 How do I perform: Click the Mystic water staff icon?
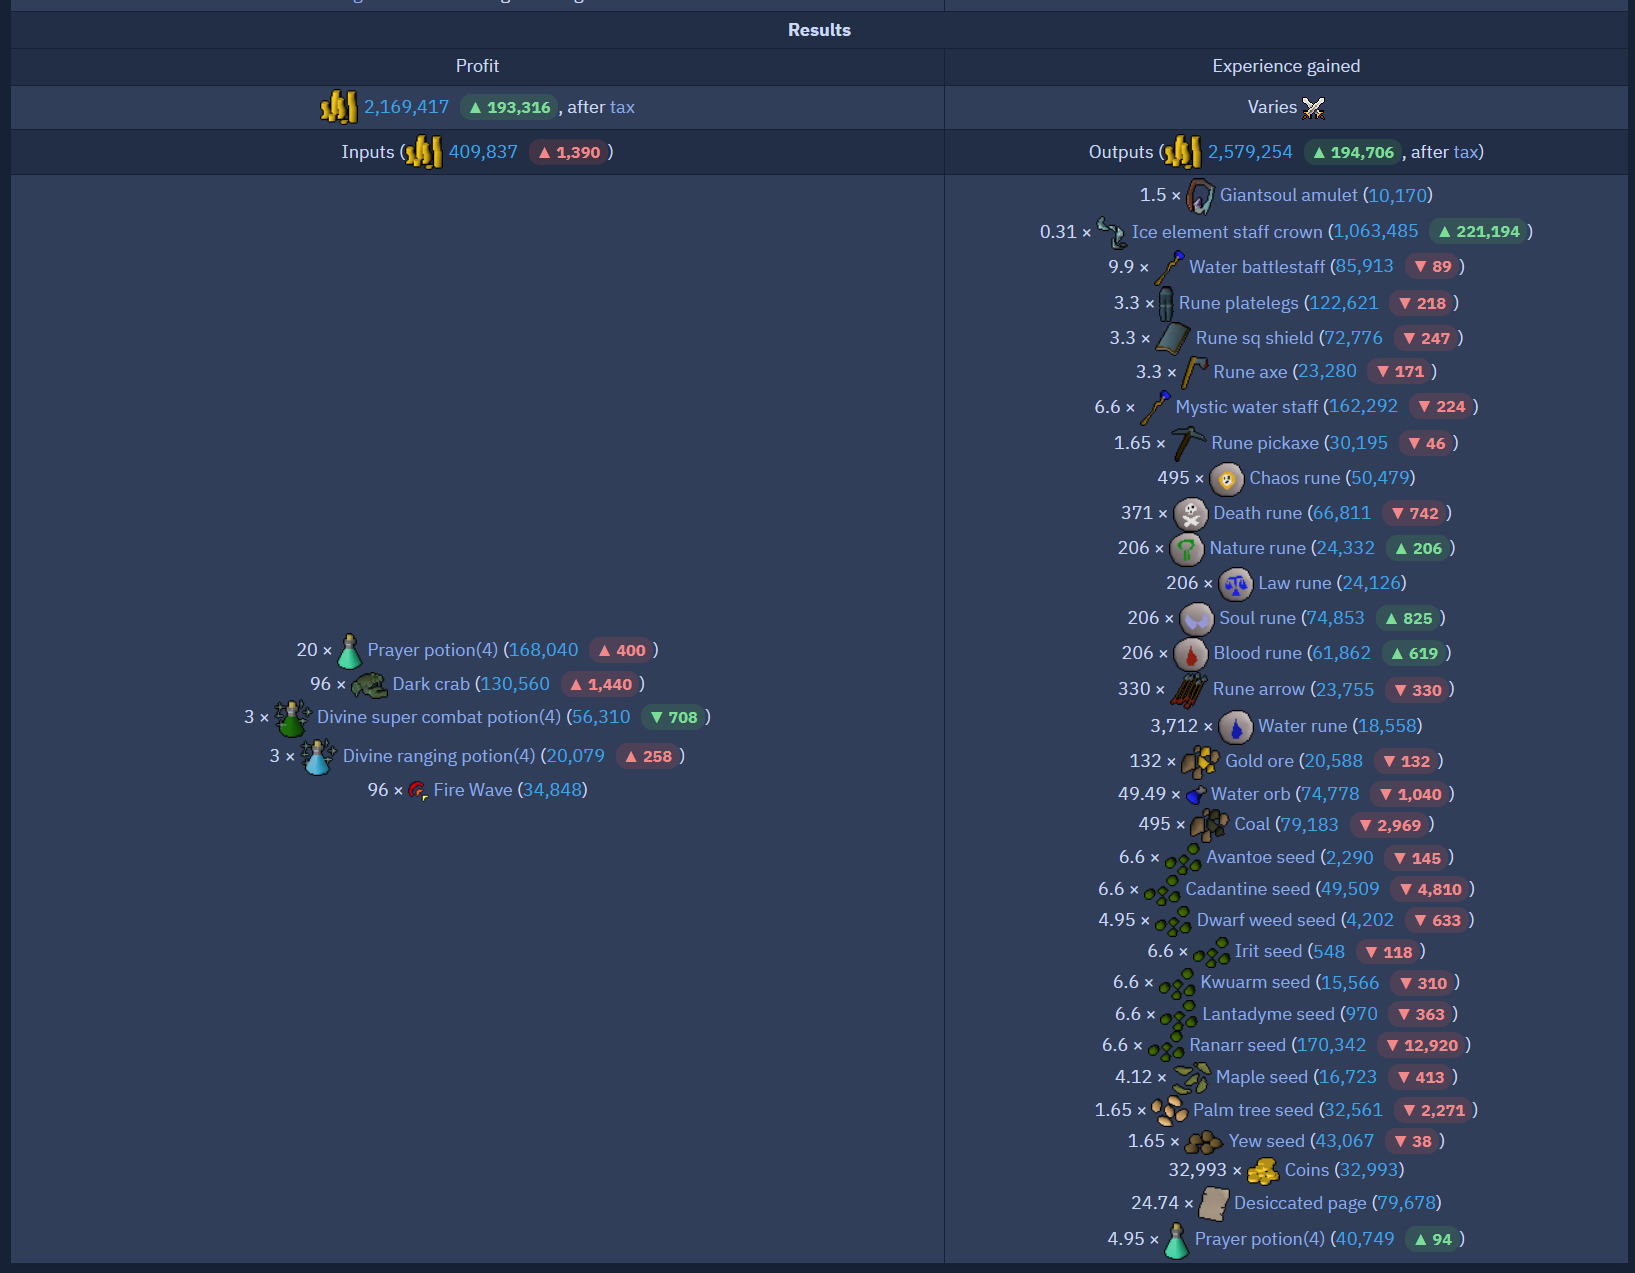coord(1155,407)
